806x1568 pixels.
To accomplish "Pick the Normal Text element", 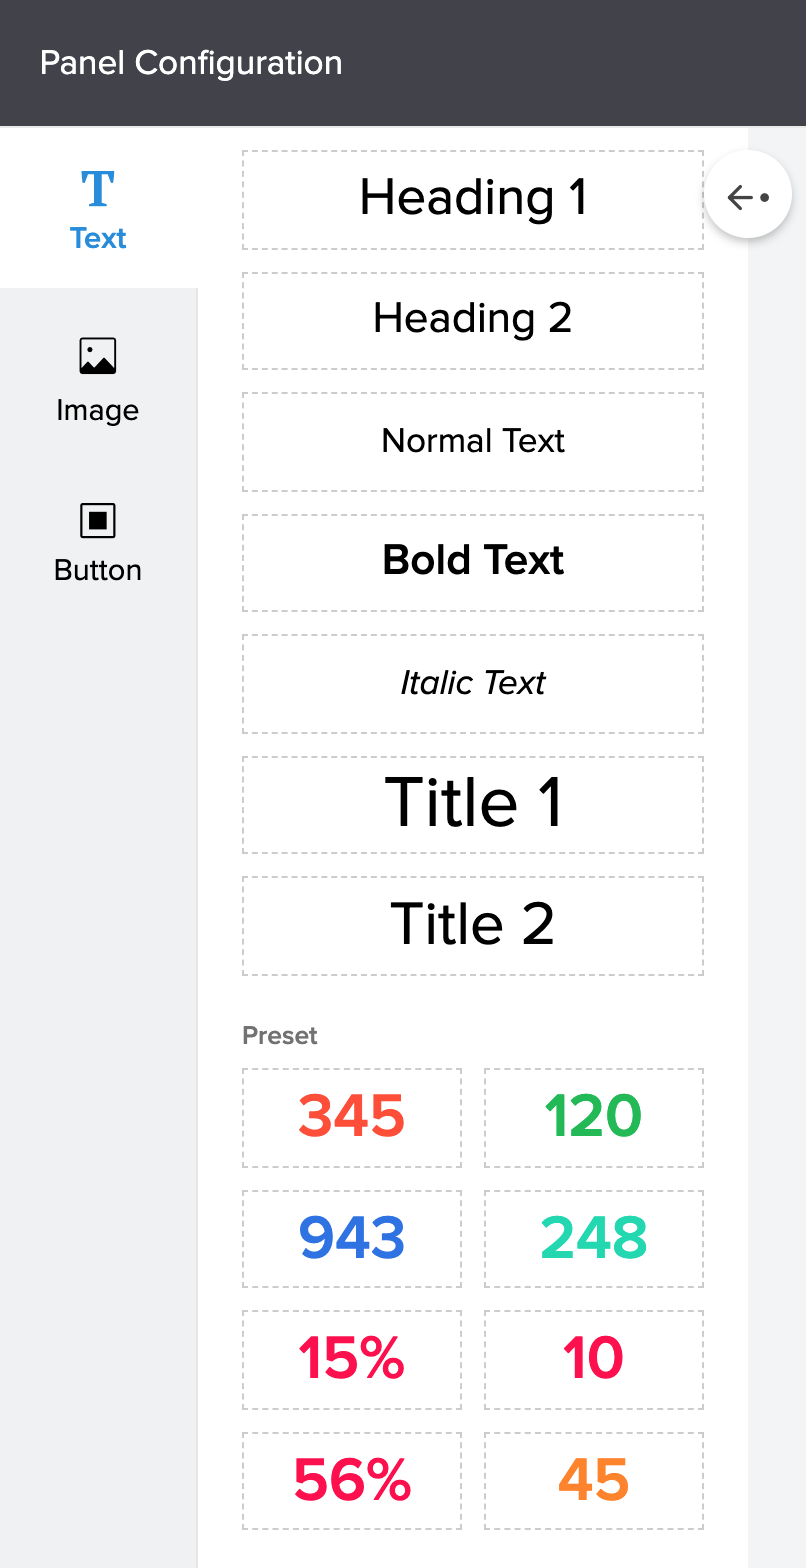I will (473, 441).
